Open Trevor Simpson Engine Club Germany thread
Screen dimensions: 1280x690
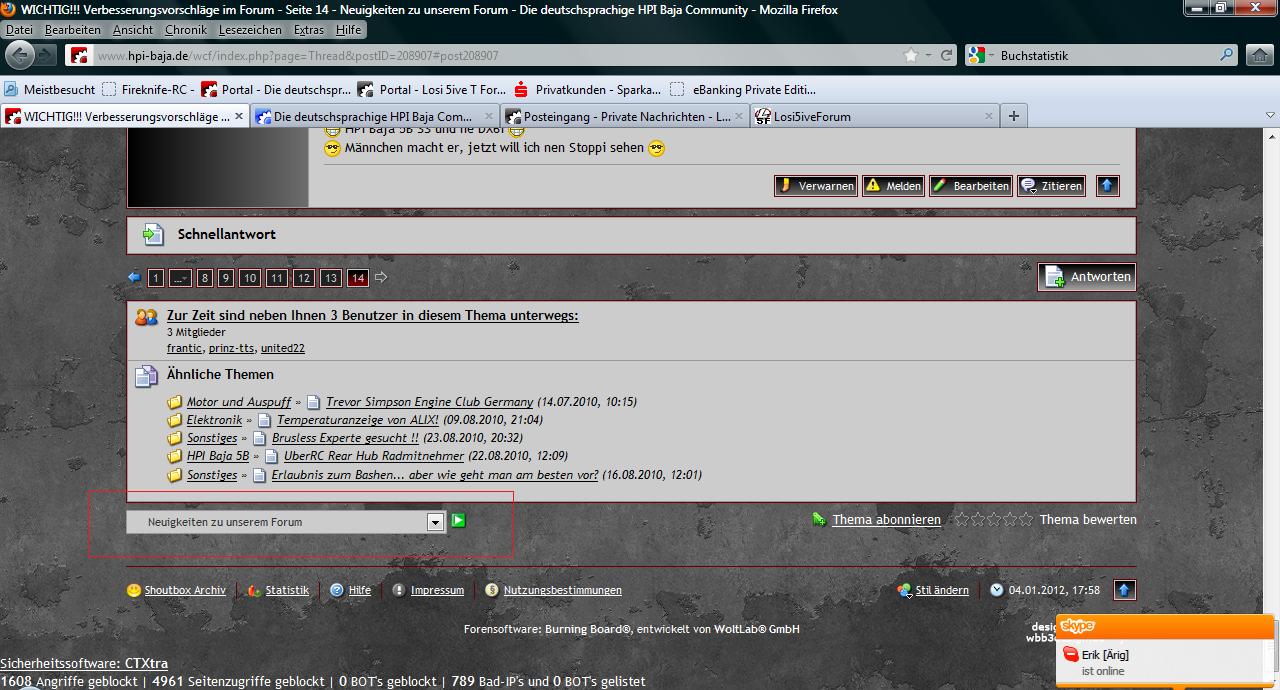coord(429,402)
